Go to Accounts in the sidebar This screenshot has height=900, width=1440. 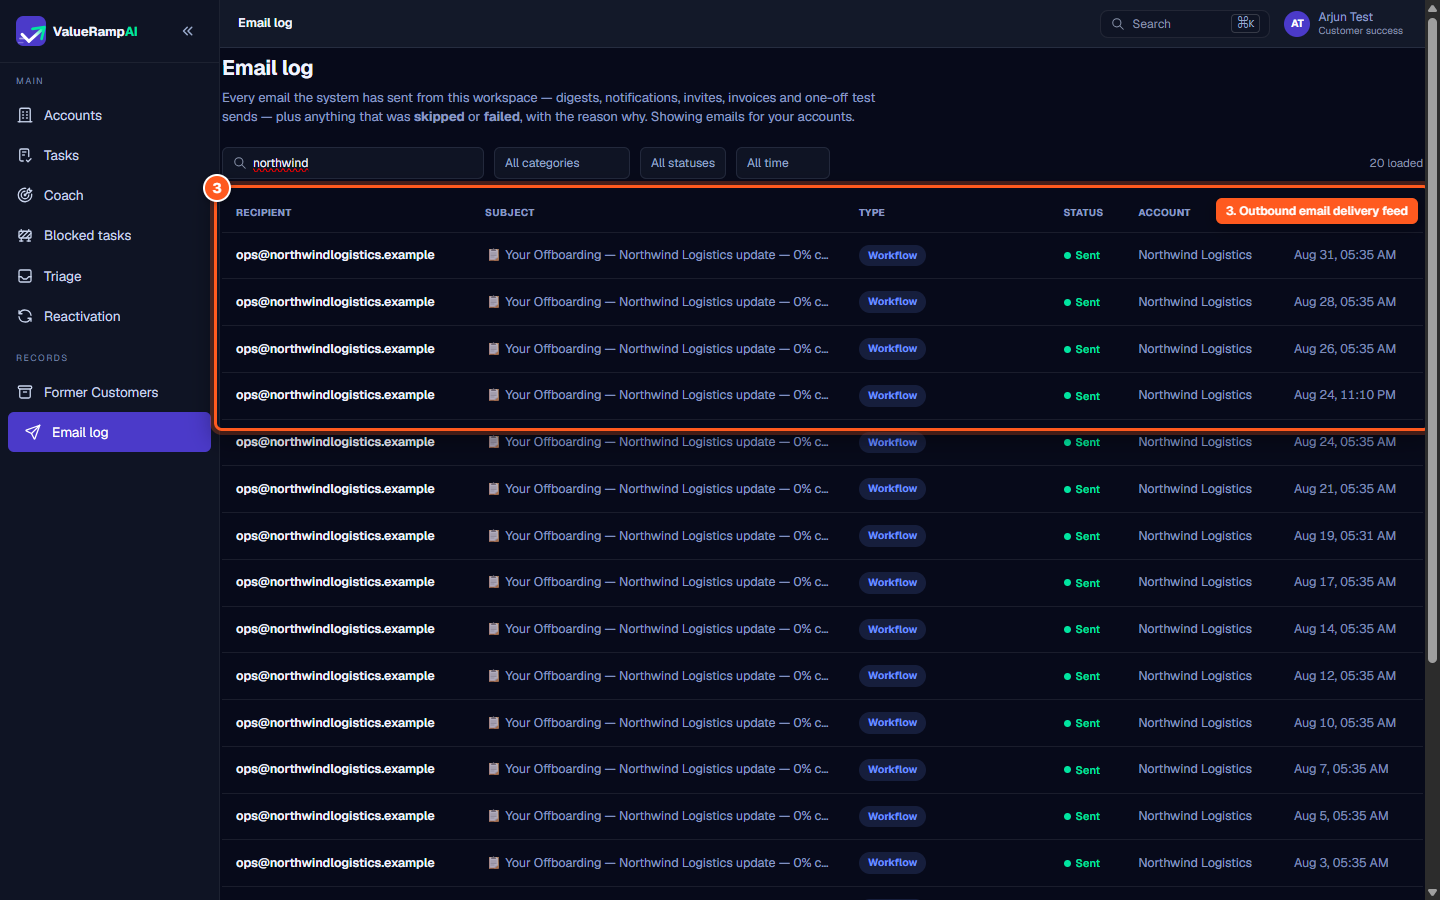pyautogui.click(x=110, y=115)
